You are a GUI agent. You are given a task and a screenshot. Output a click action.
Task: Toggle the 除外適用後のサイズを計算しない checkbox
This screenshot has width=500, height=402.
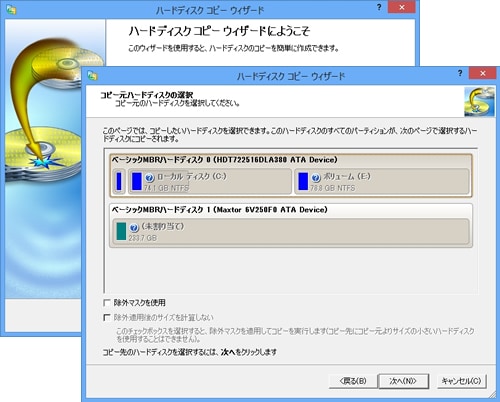(107, 317)
